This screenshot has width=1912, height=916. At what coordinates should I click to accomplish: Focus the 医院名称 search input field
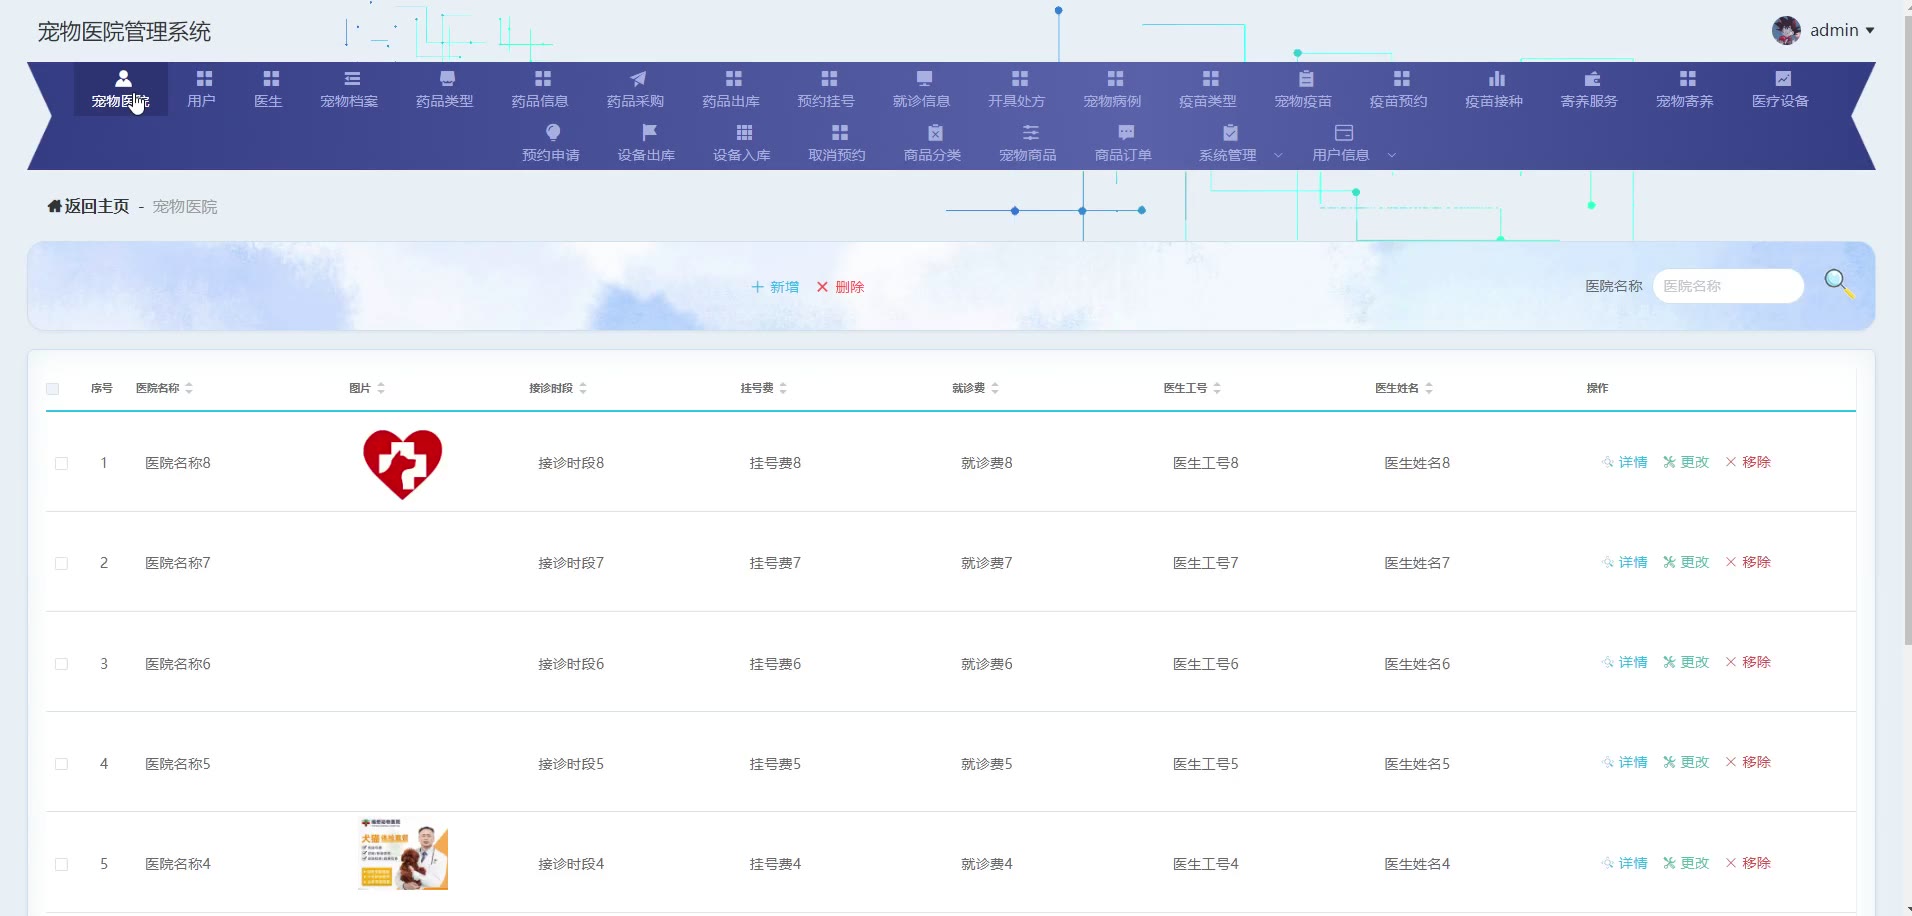coord(1727,286)
